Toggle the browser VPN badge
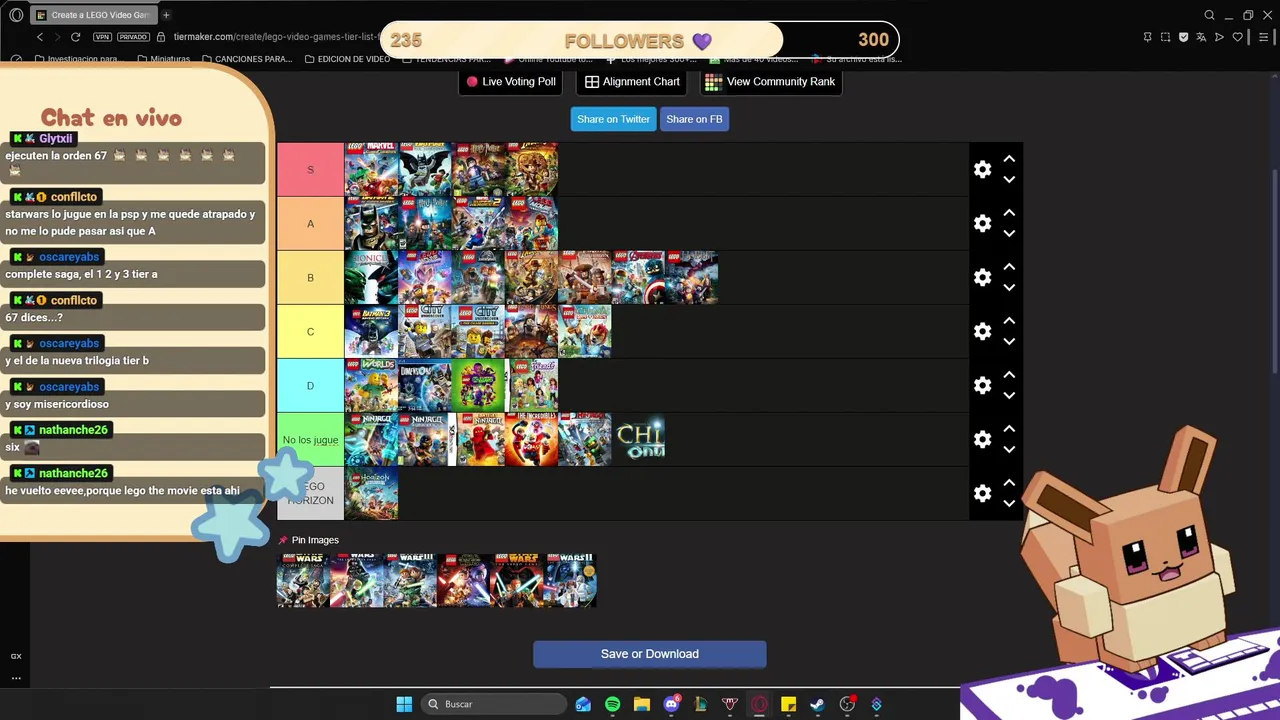 click(x=102, y=37)
